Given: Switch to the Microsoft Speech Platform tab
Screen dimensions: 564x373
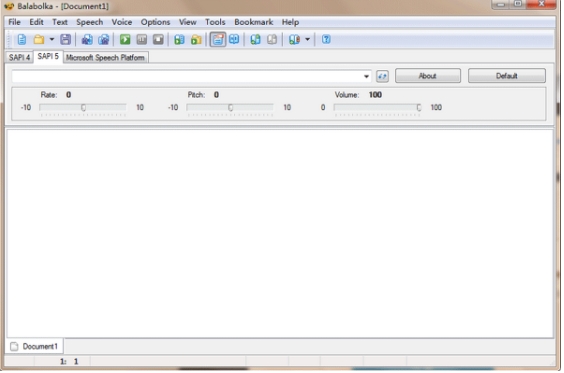Looking at the screenshot, I should tap(105, 58).
